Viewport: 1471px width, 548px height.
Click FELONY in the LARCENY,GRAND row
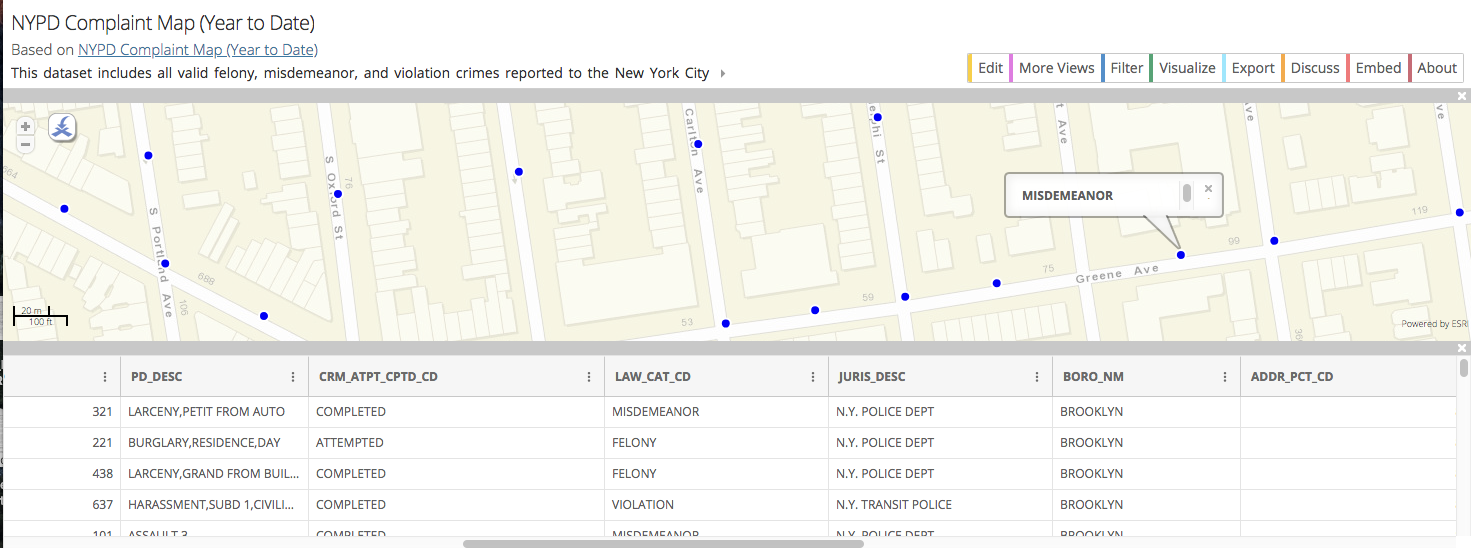point(716,474)
